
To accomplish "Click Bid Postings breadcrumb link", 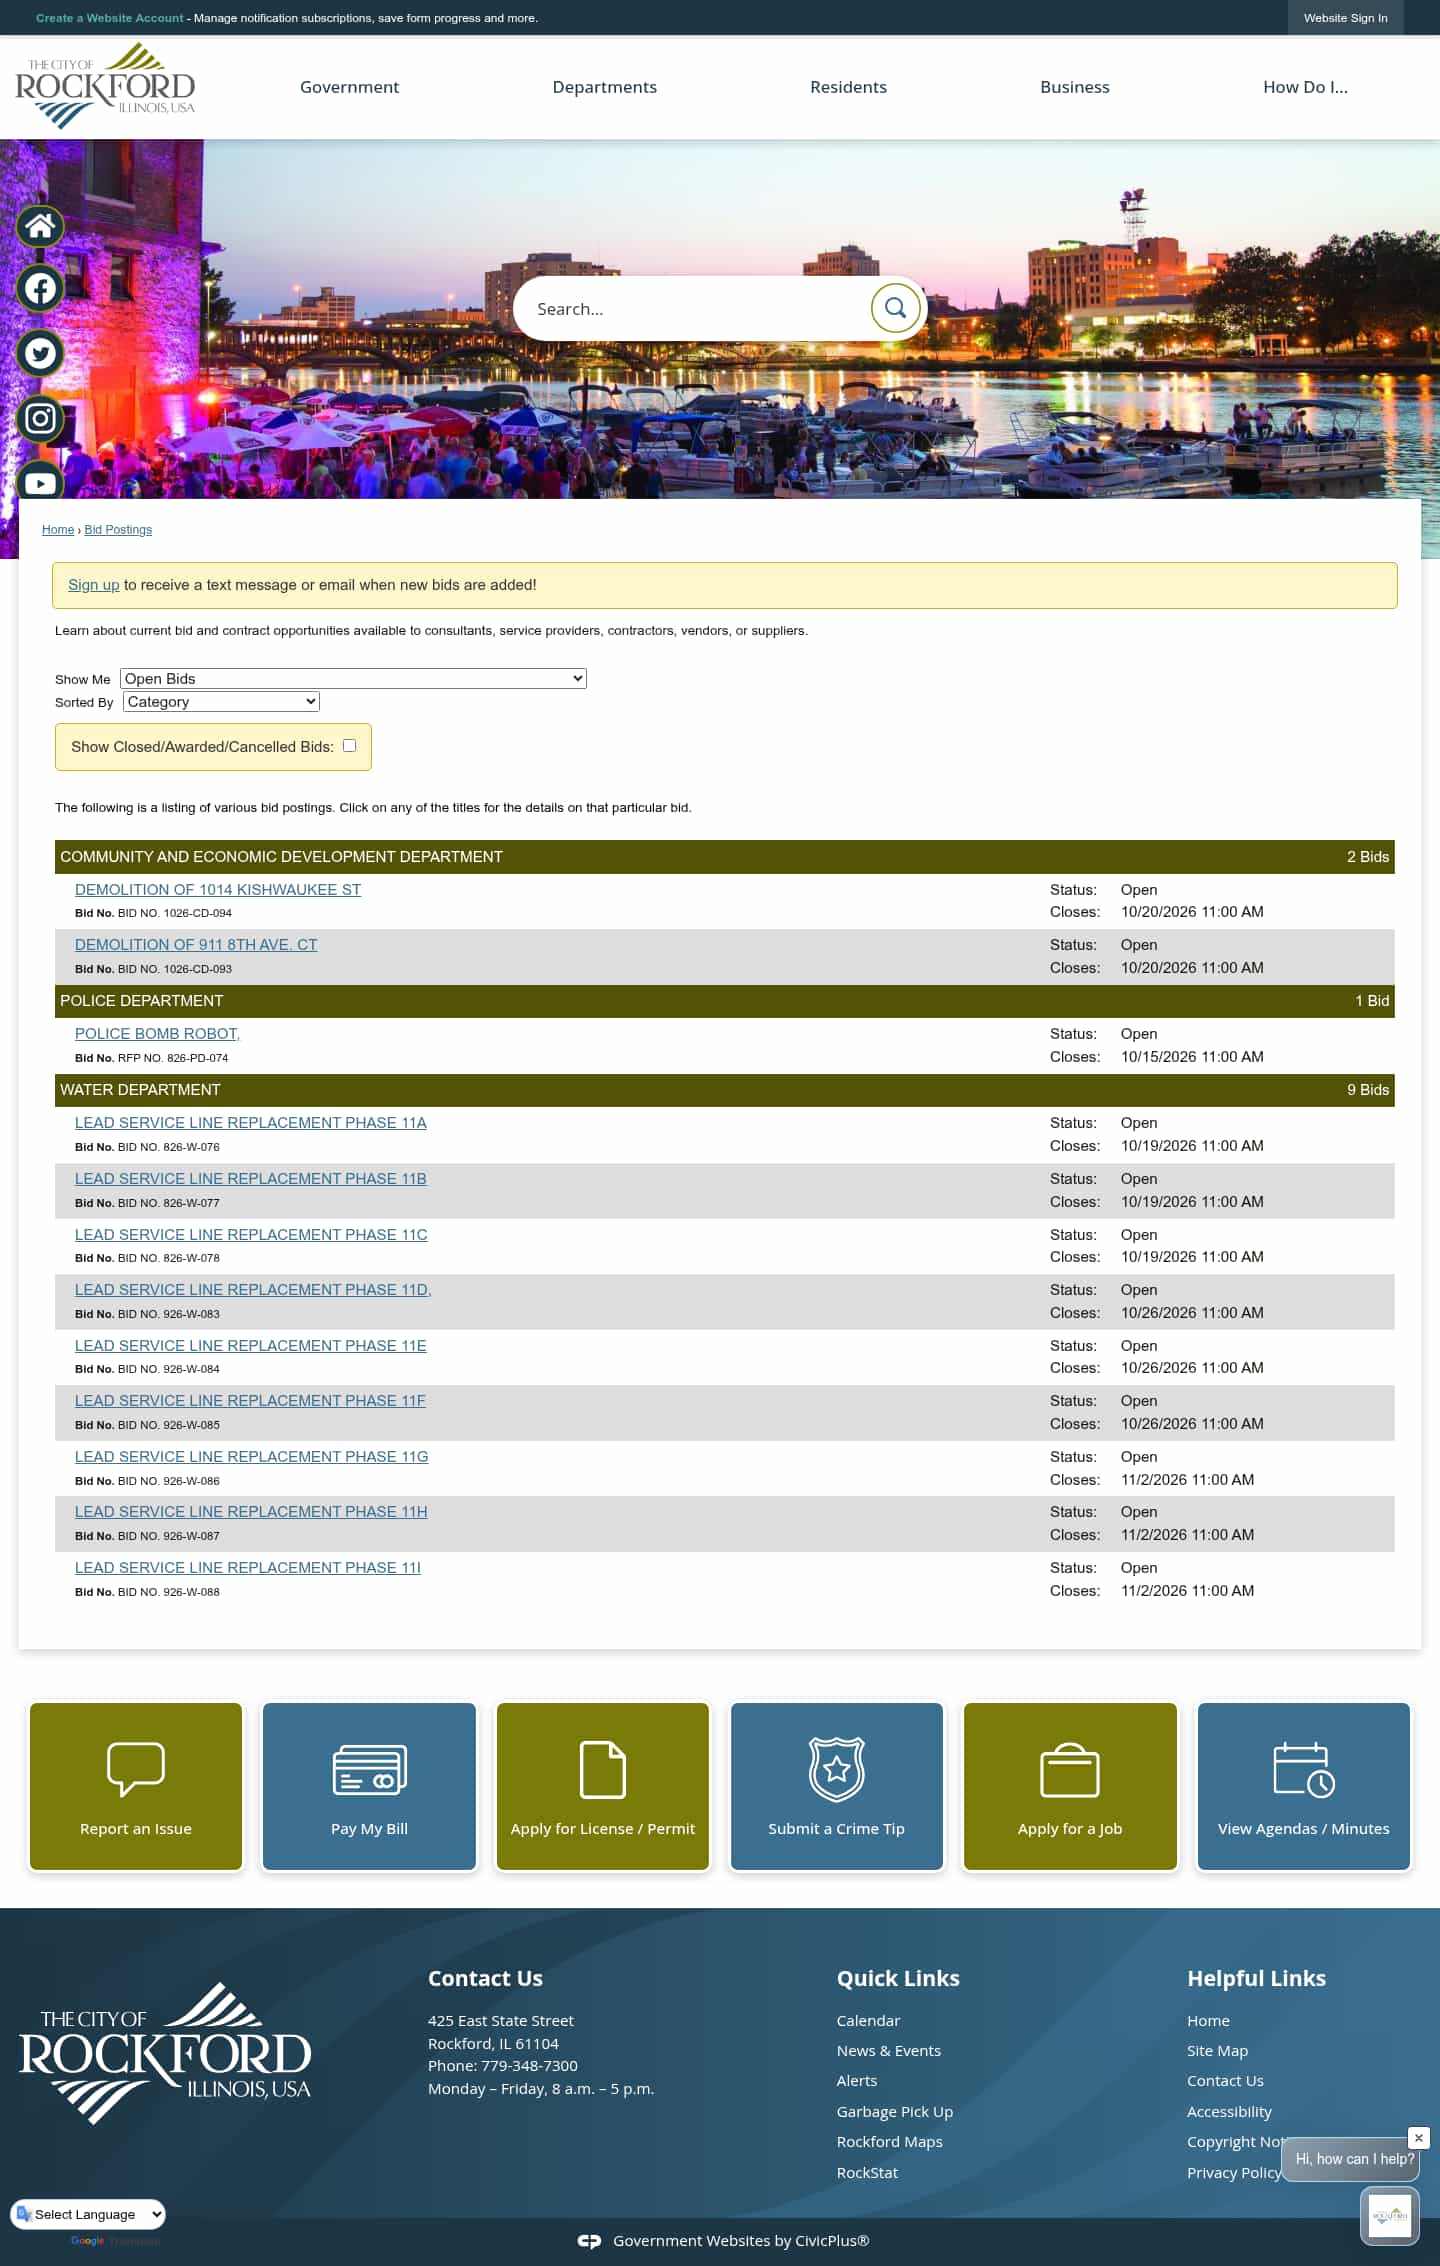I will coord(118,529).
